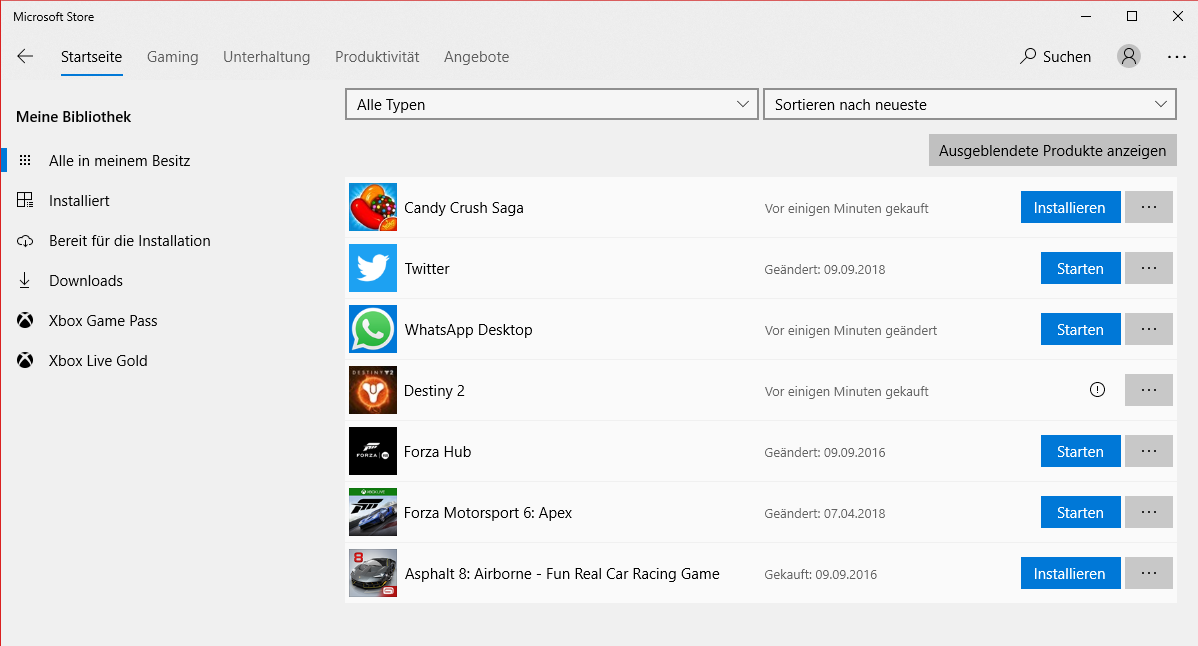This screenshot has width=1198, height=646.
Task: Close the Microsoft Store window
Action: coord(1177,16)
